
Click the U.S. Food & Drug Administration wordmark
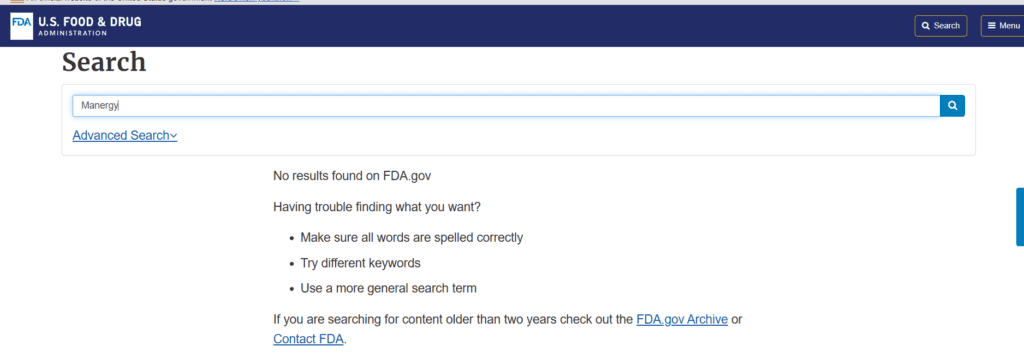[x=89, y=25]
